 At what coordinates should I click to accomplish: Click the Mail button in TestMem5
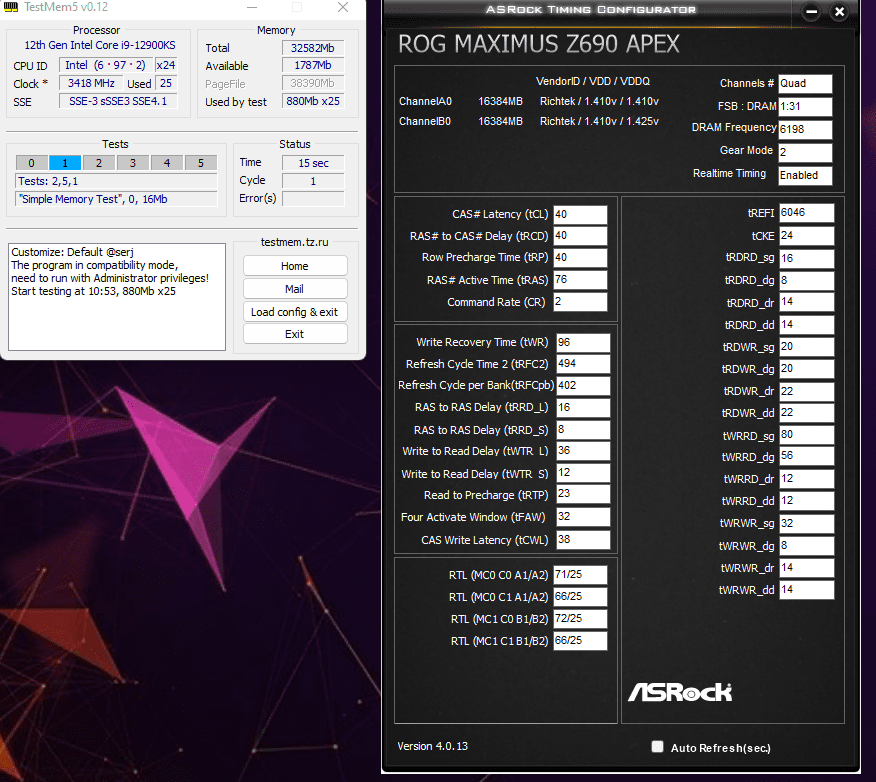tap(295, 289)
